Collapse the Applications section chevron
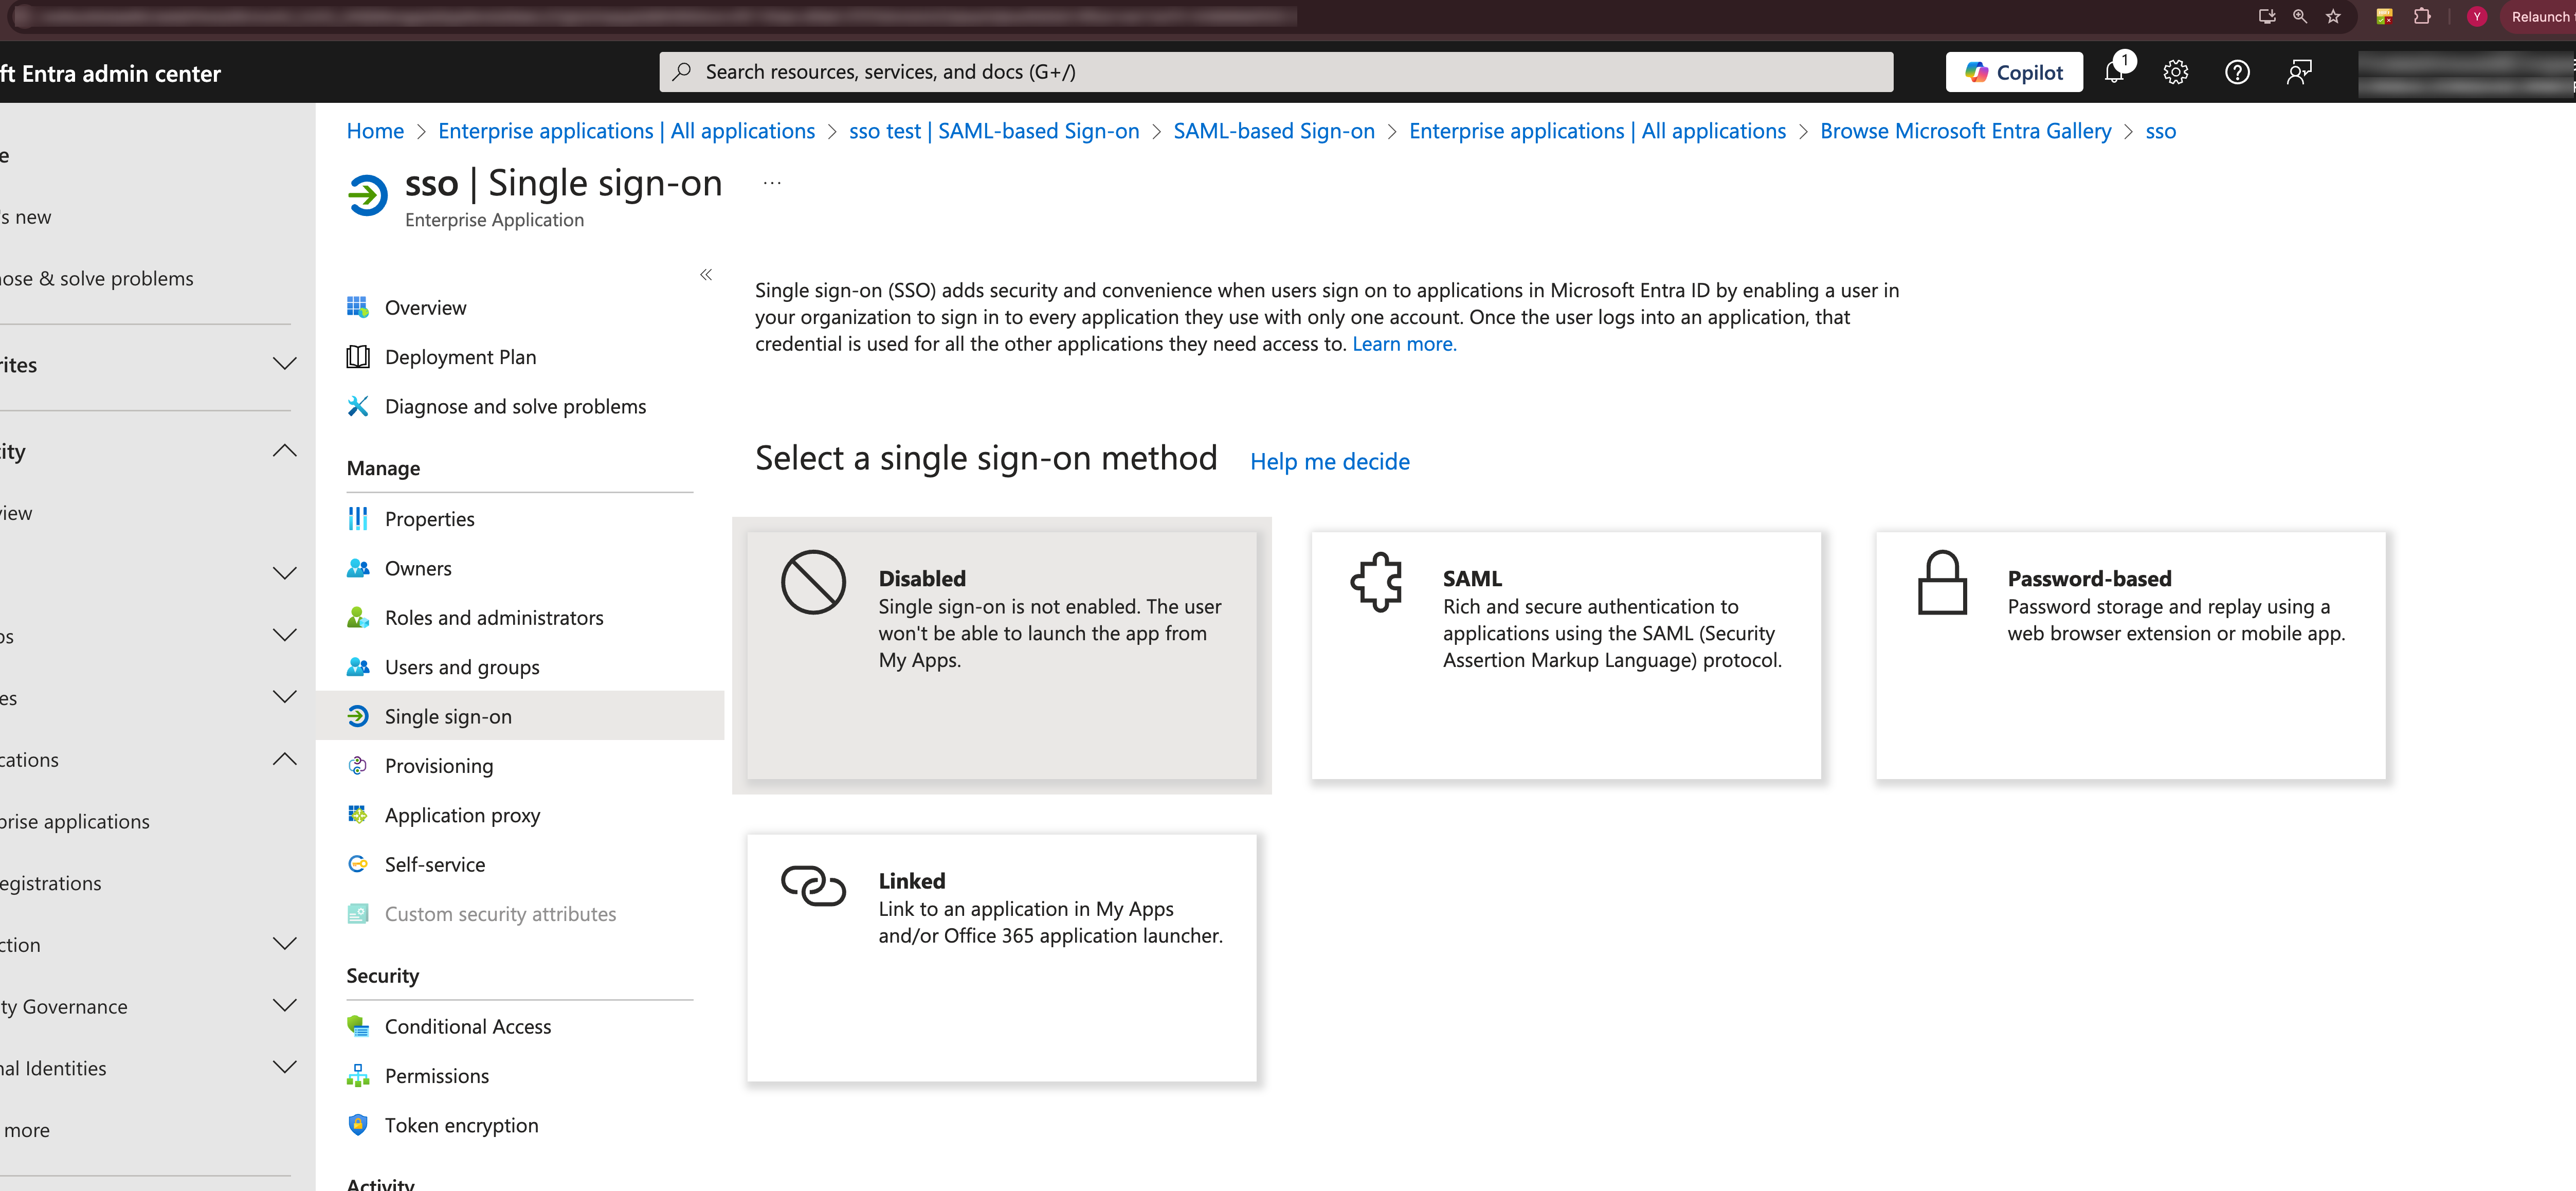2576x1191 pixels. click(x=285, y=759)
